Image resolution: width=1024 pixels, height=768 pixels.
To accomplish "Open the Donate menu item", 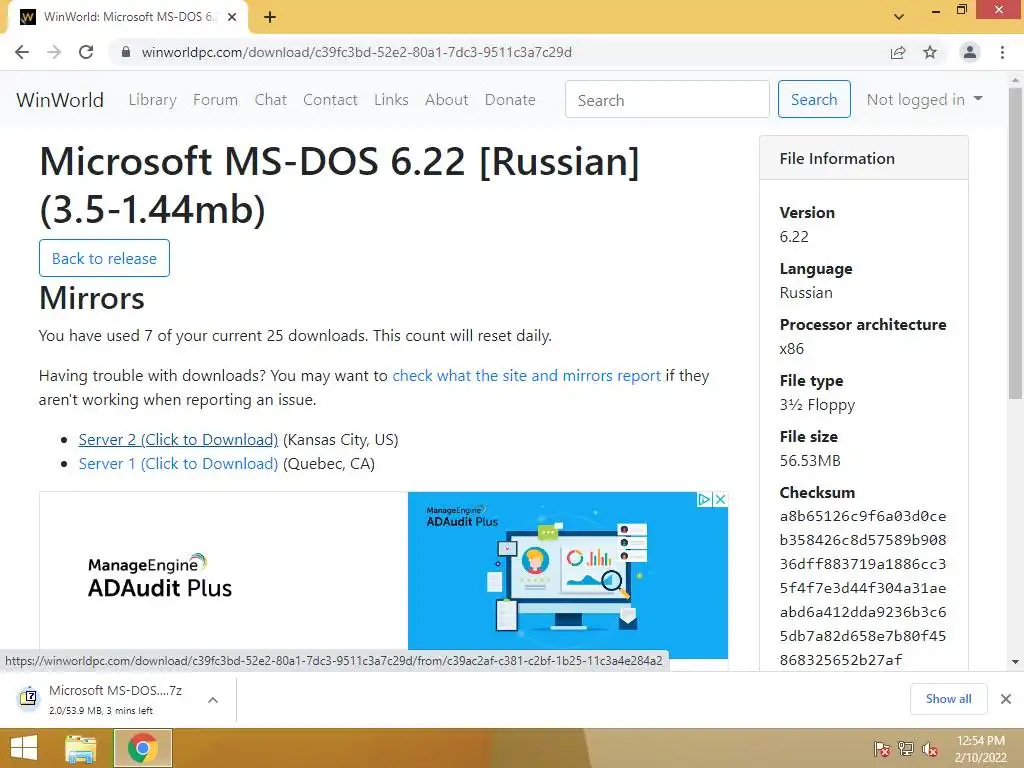I will [x=510, y=100].
